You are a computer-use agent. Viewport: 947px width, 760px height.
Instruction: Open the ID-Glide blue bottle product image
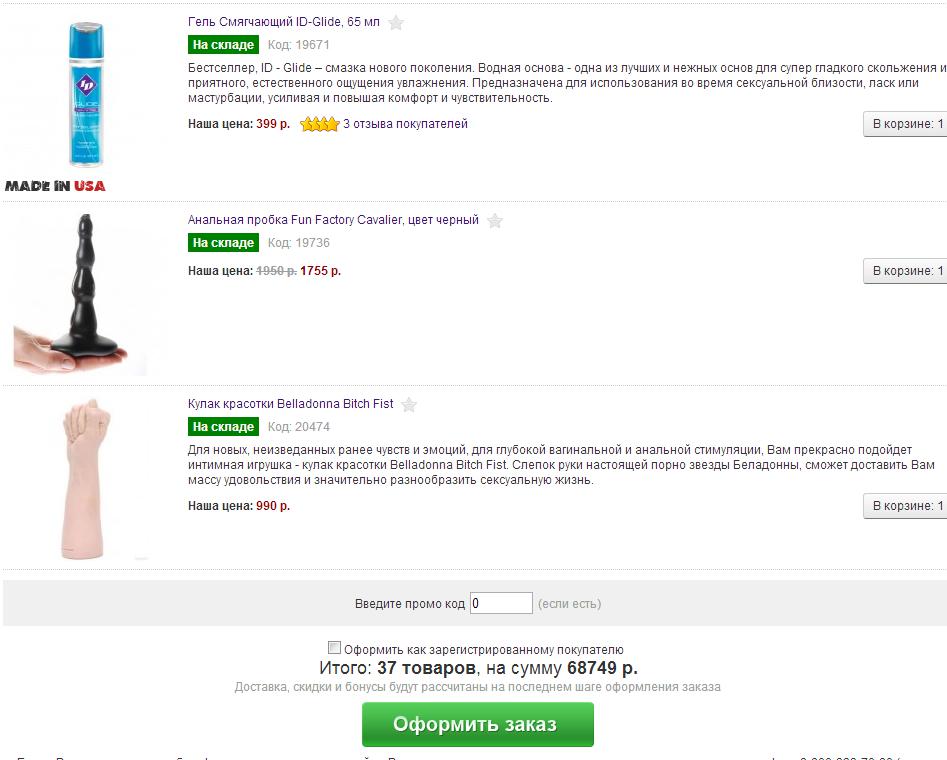(86, 94)
